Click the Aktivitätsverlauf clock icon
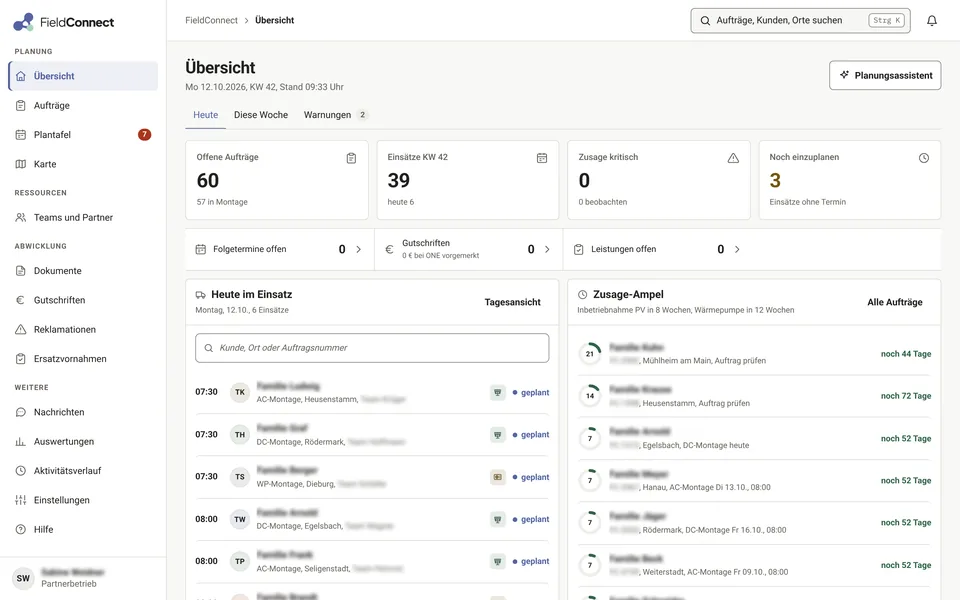 coord(21,471)
